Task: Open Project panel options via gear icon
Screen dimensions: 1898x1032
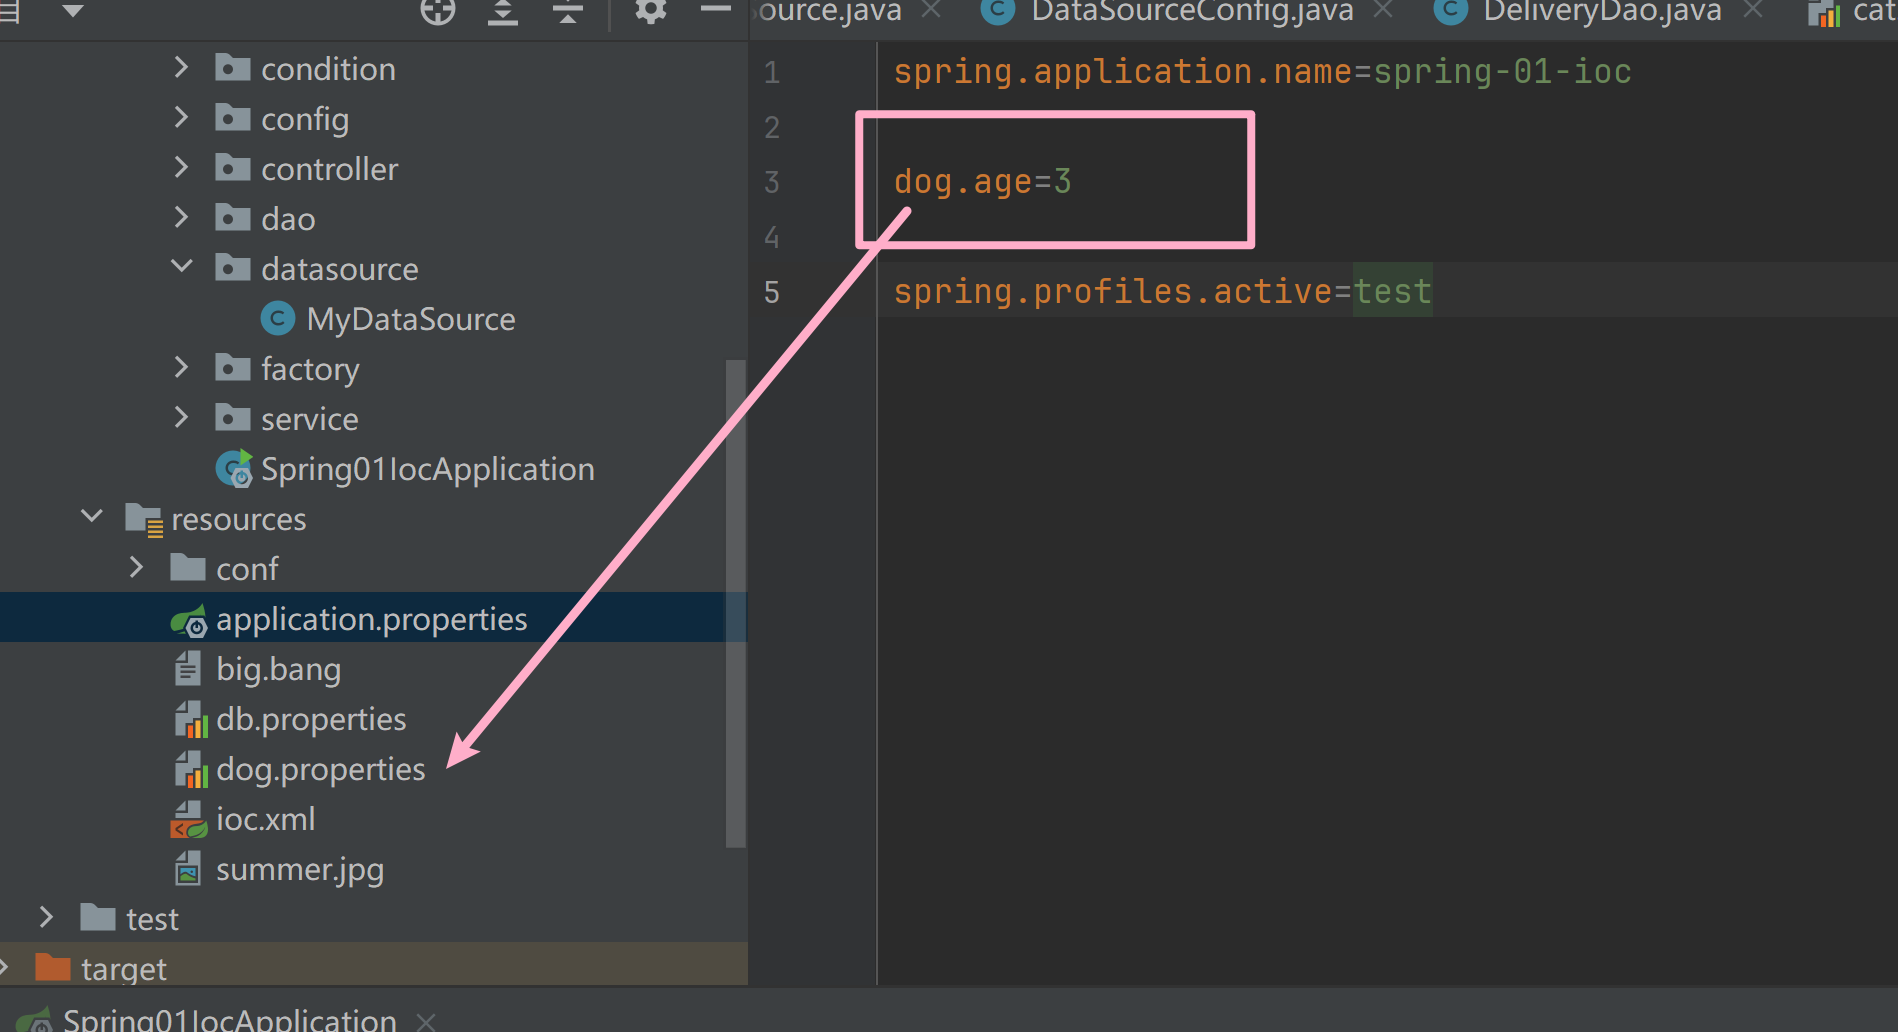Action: click(649, 12)
